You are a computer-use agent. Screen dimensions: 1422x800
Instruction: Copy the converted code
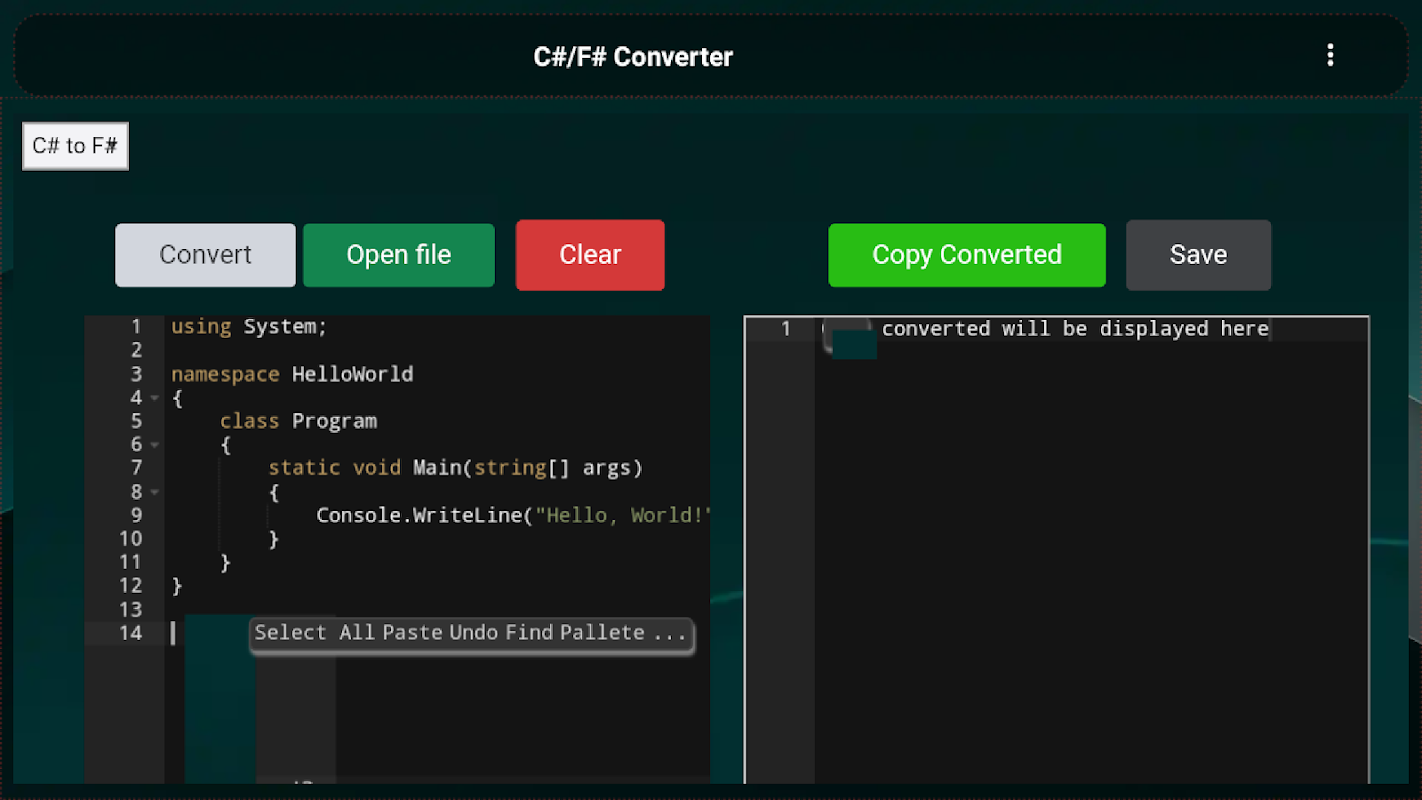pyautogui.click(x=967, y=255)
